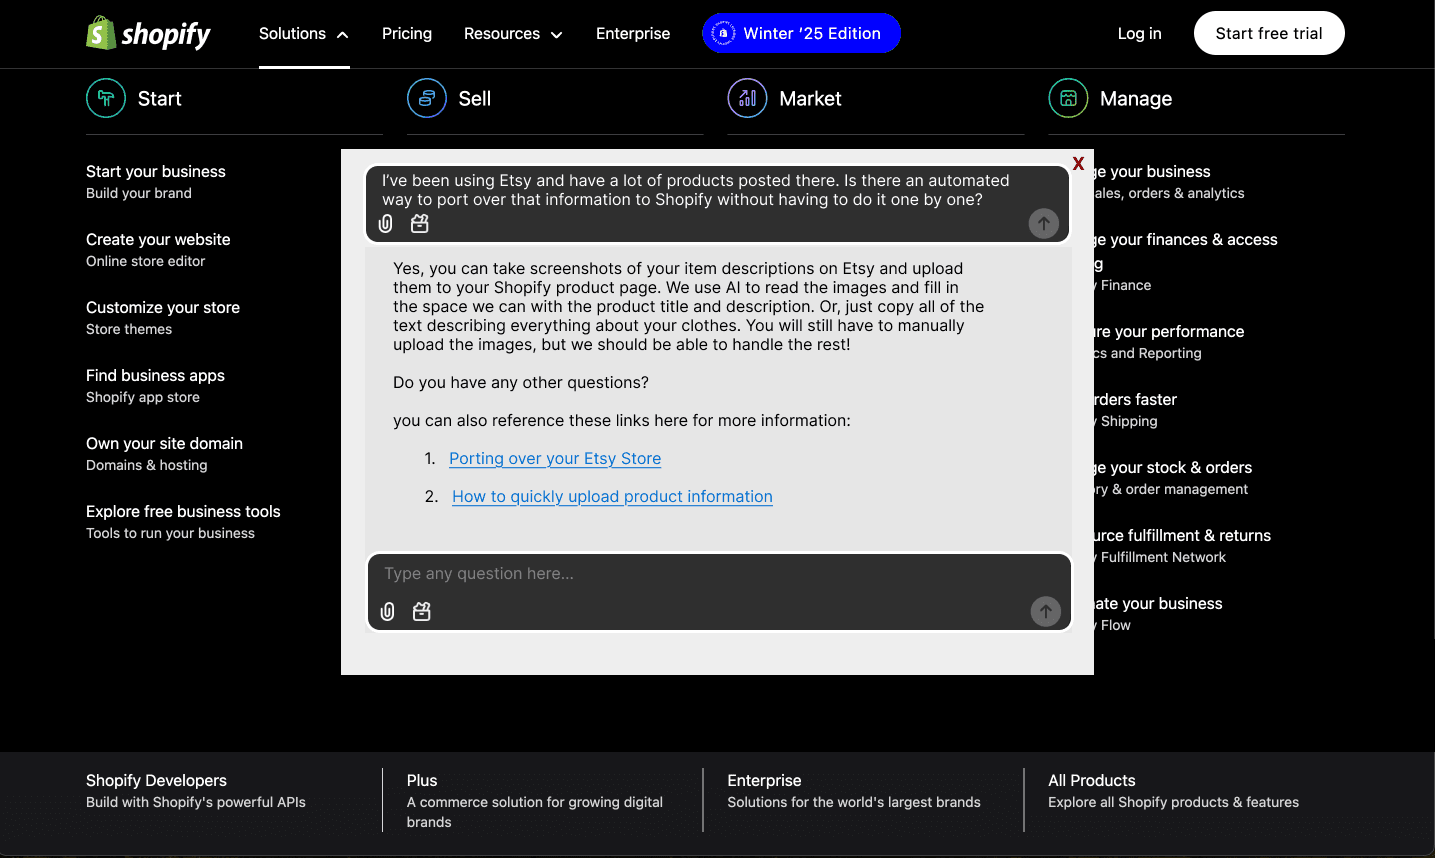Click the send arrow in the lower chat input
The height and width of the screenshot is (858, 1435).
pyautogui.click(x=1046, y=611)
